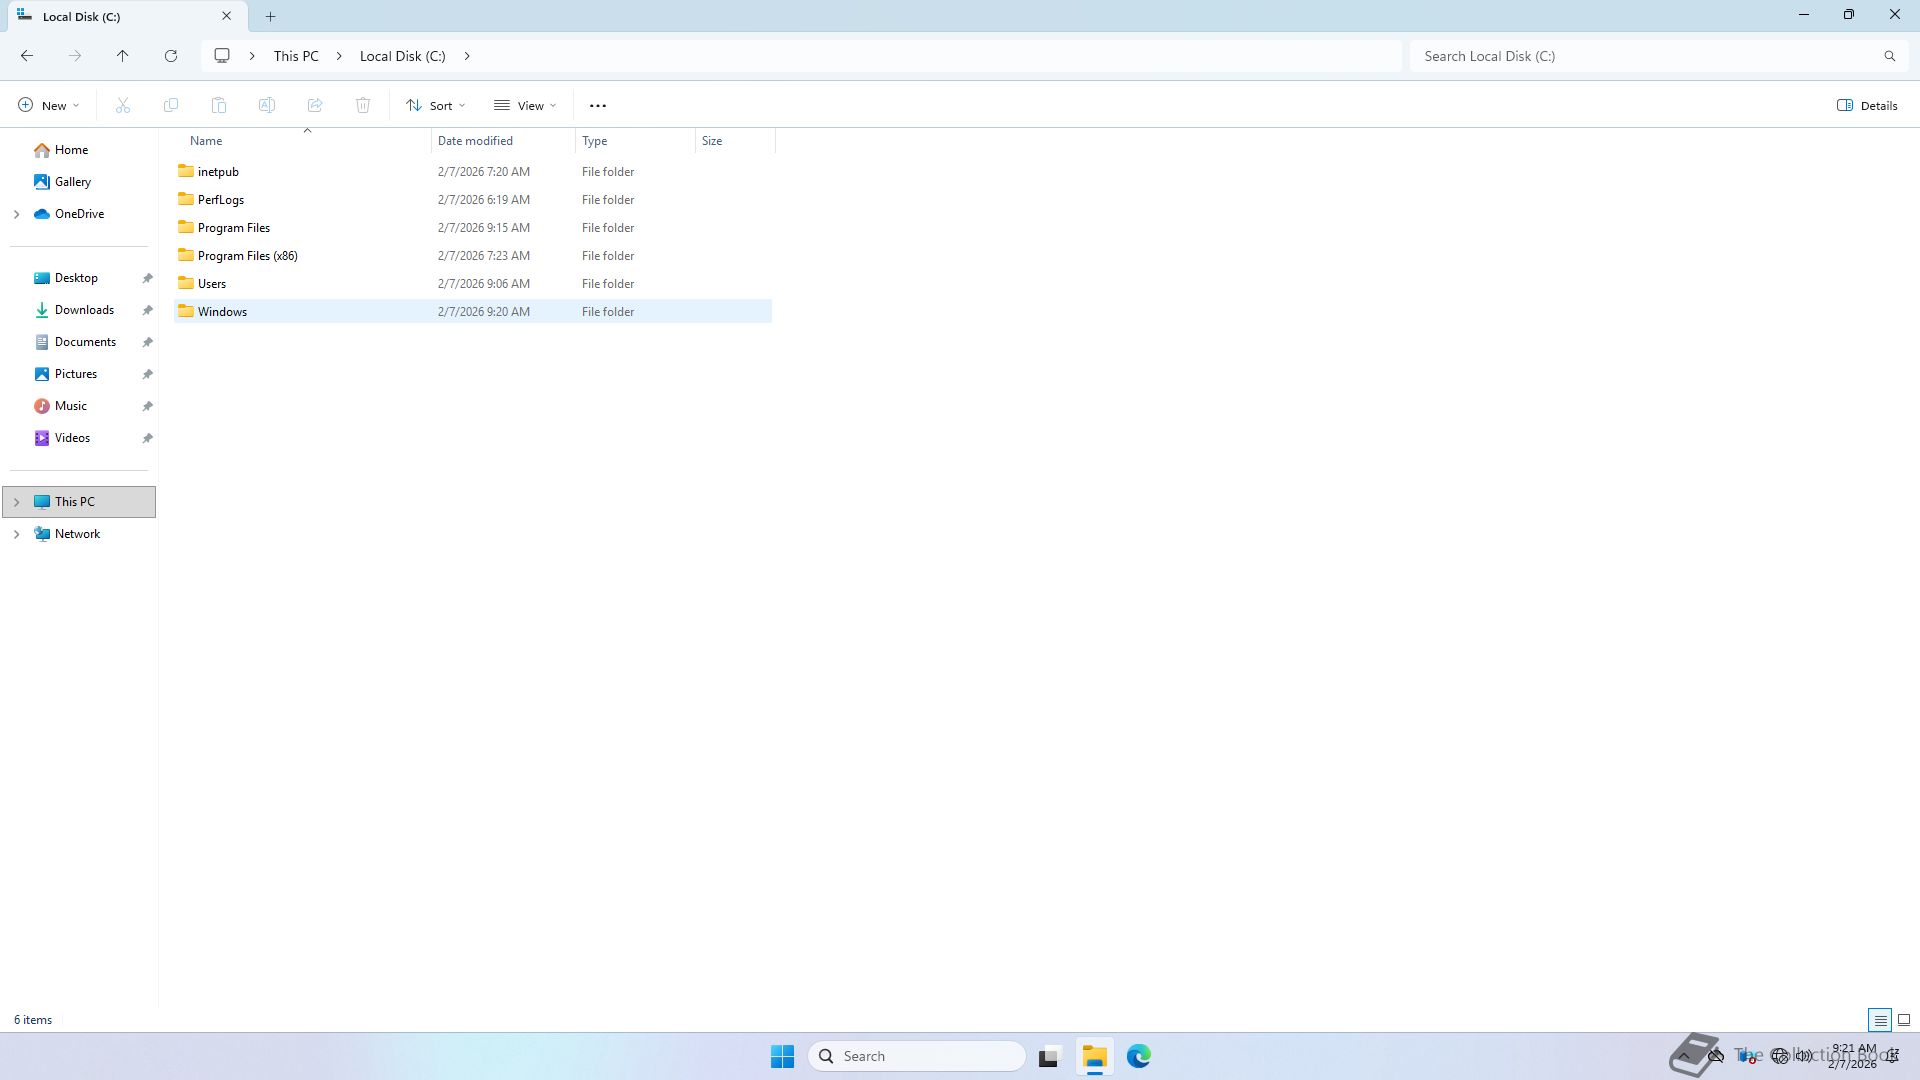The width and height of the screenshot is (1920, 1080).
Task: Click the Back navigation arrow
Action: tap(27, 56)
